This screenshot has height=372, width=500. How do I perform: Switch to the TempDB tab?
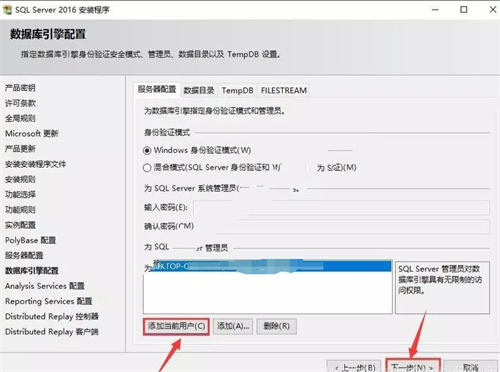[x=237, y=90]
